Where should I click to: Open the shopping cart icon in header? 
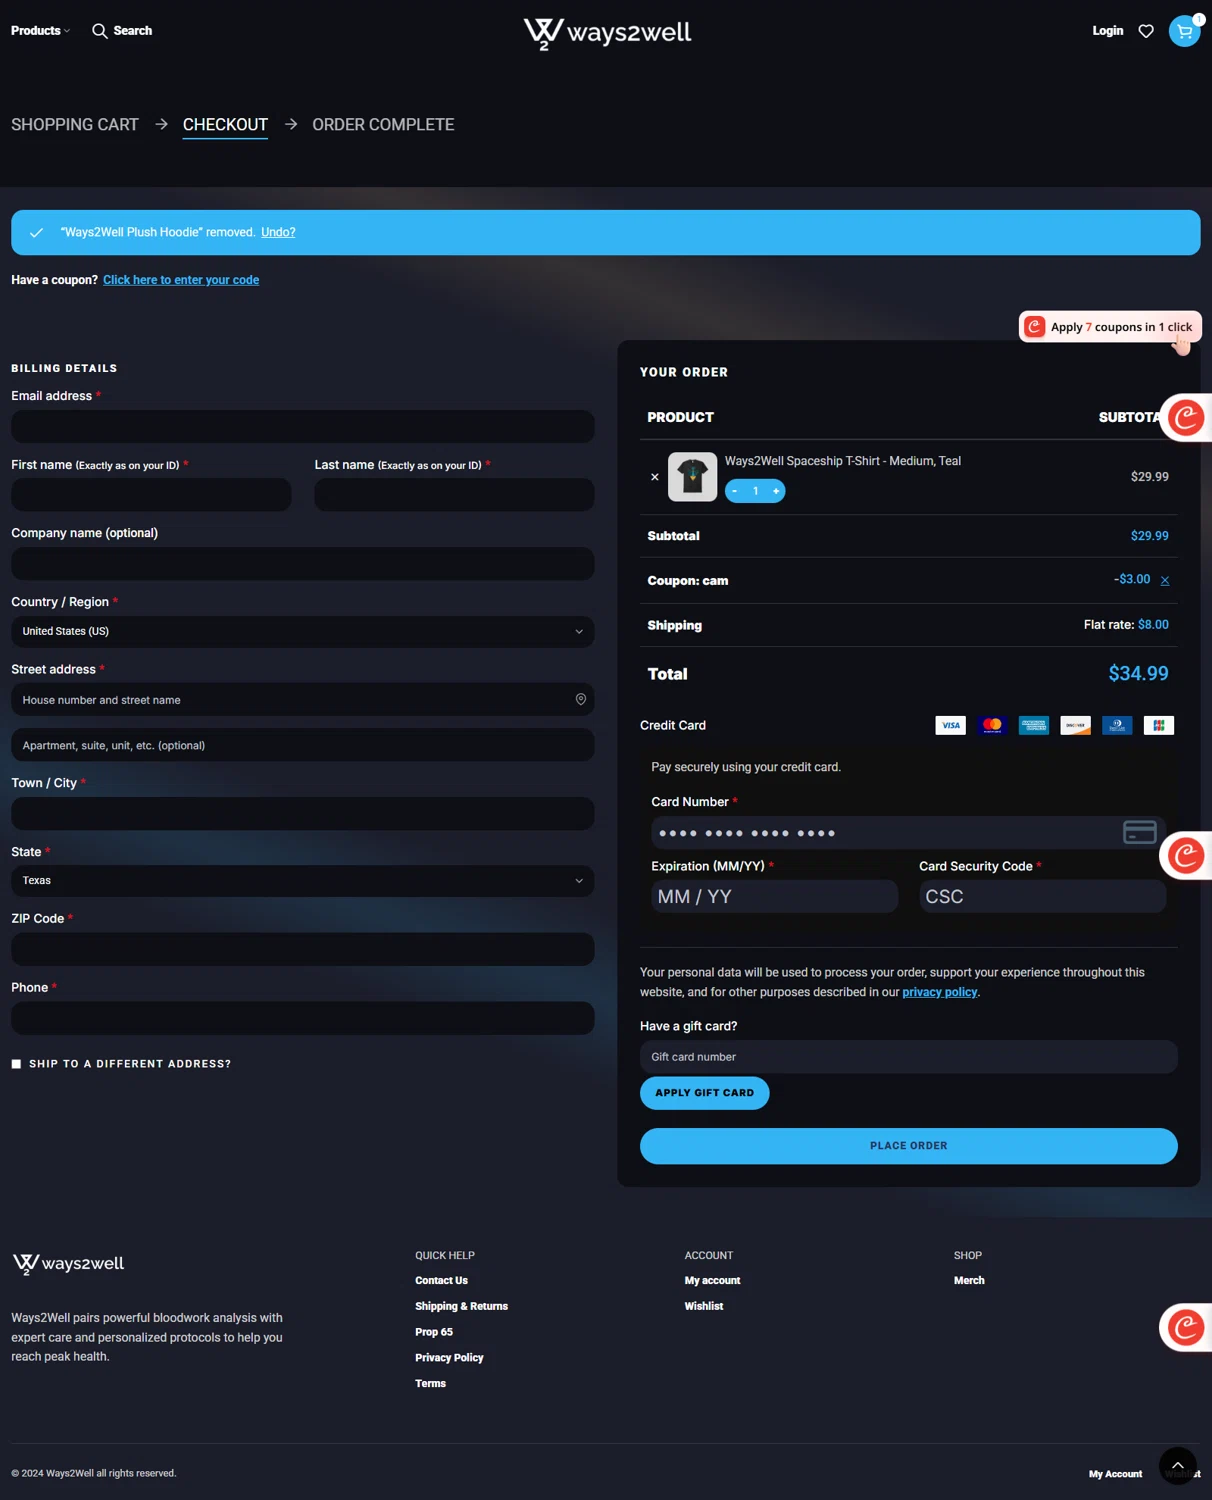click(1184, 31)
